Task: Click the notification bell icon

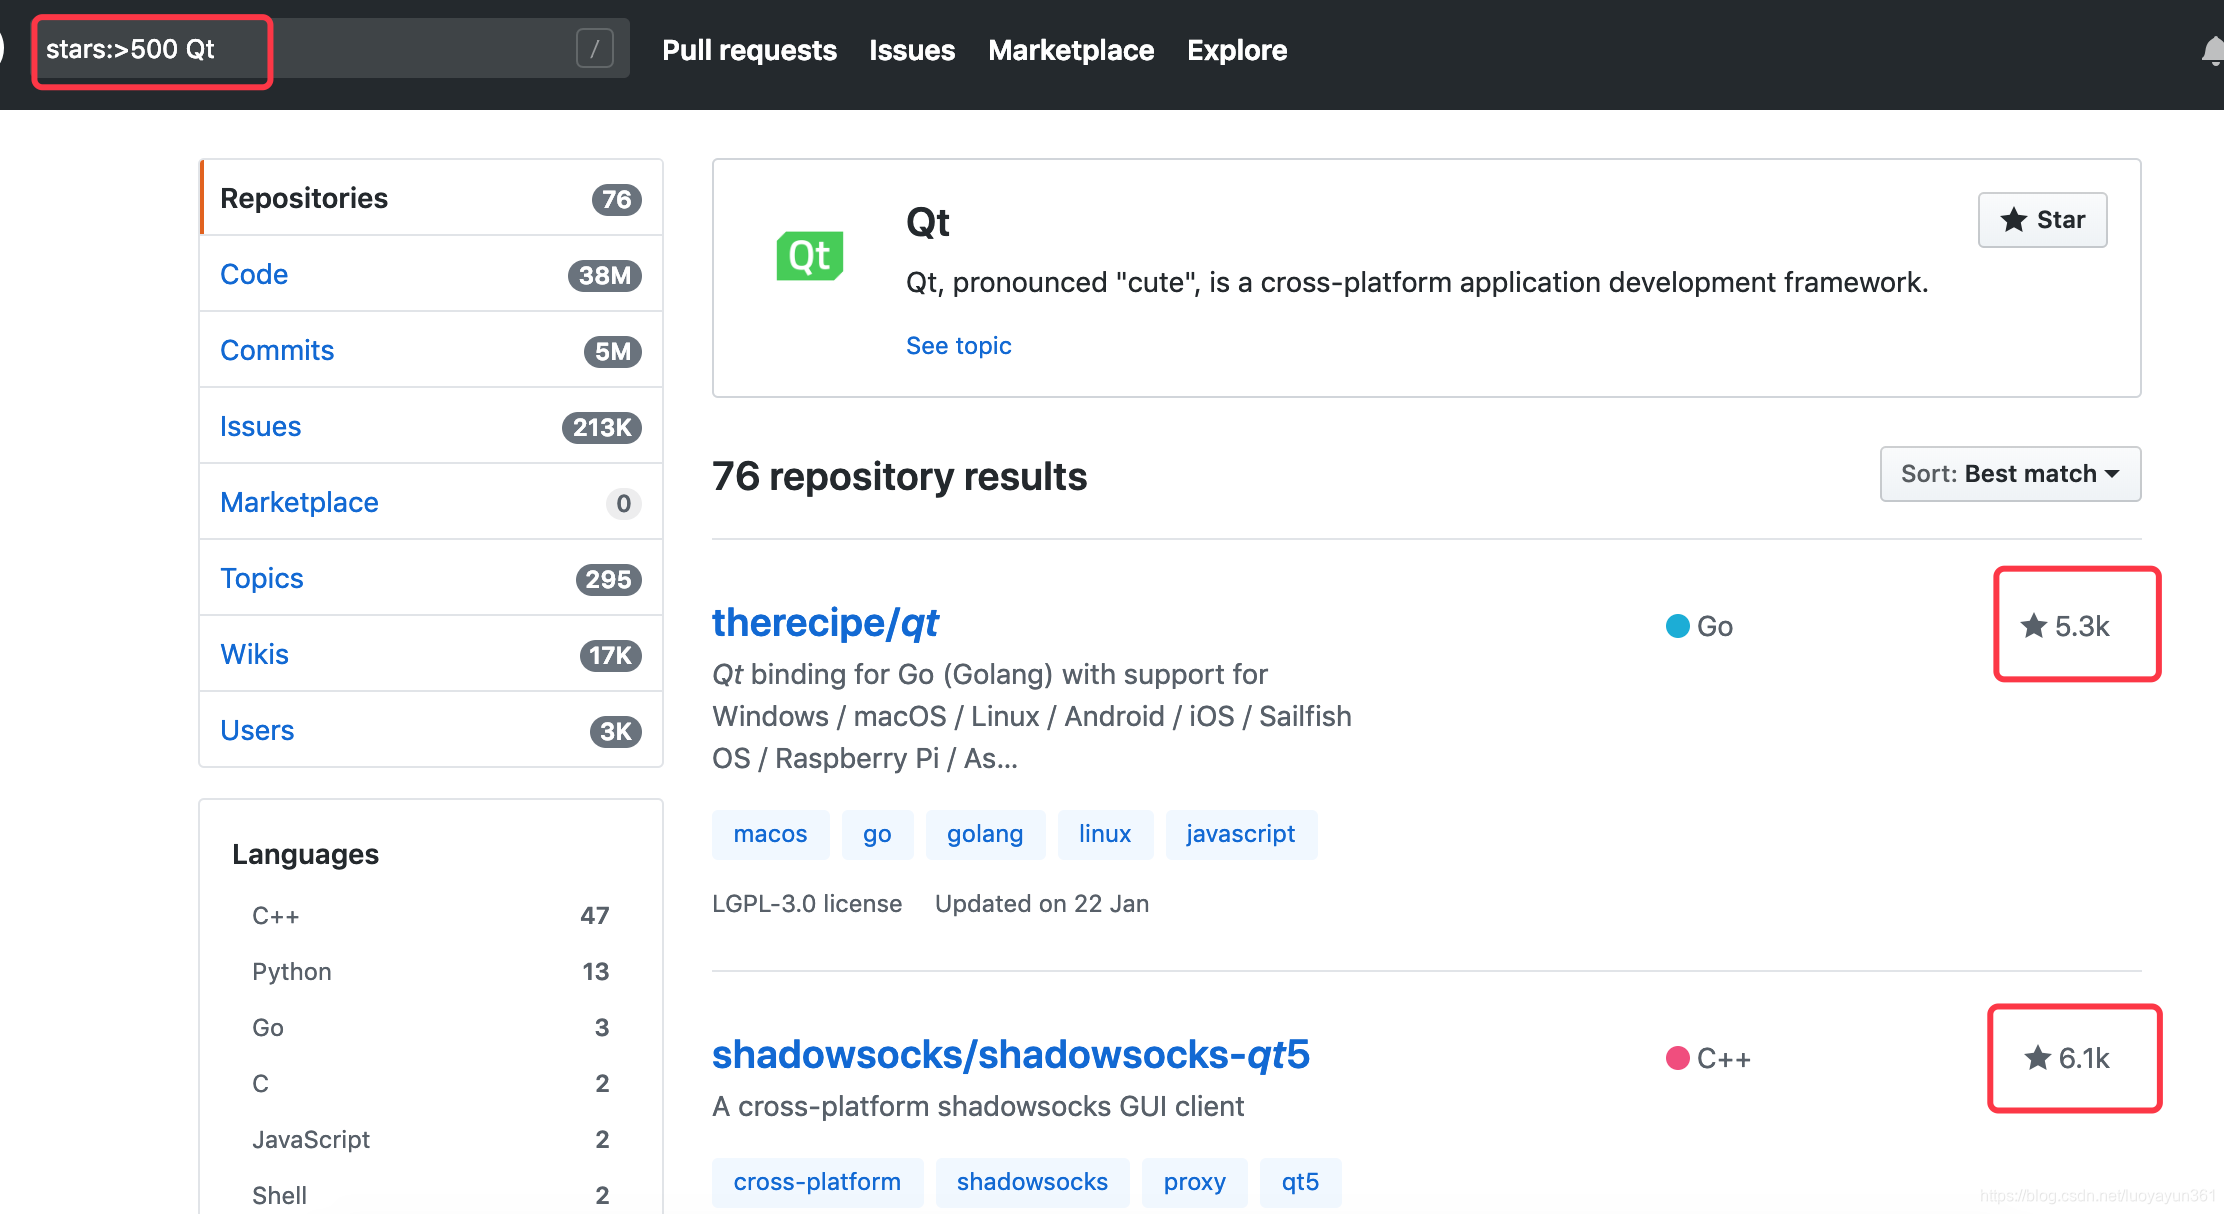Action: [x=2212, y=50]
